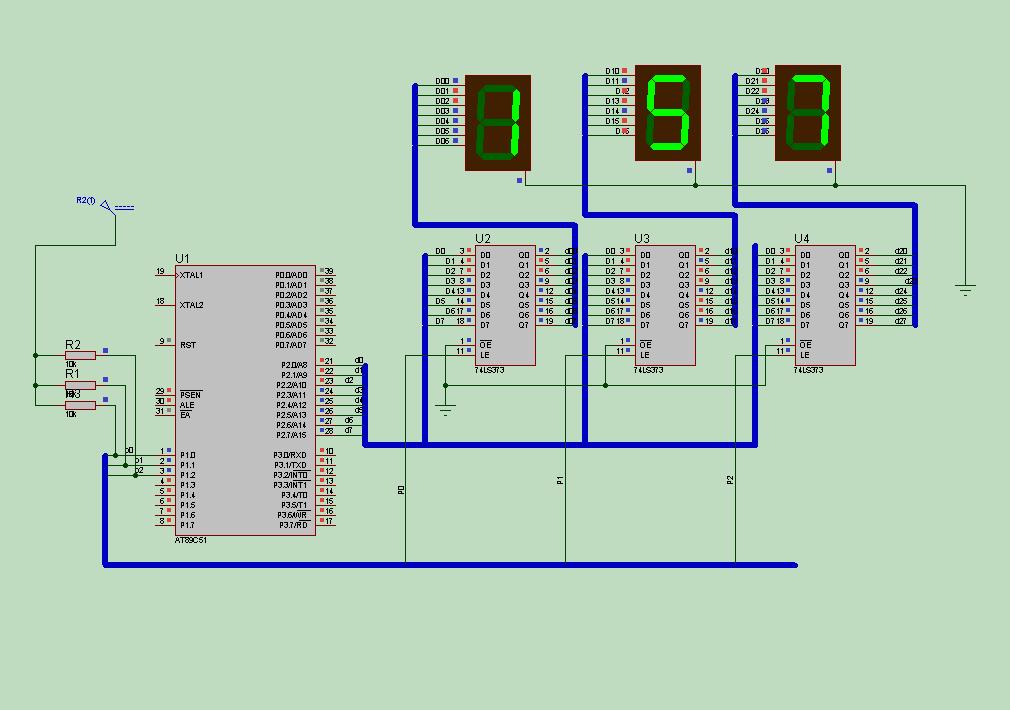The image size is (1010, 710).
Task: Click the 'U3' reference label
Action: [x=642, y=239]
